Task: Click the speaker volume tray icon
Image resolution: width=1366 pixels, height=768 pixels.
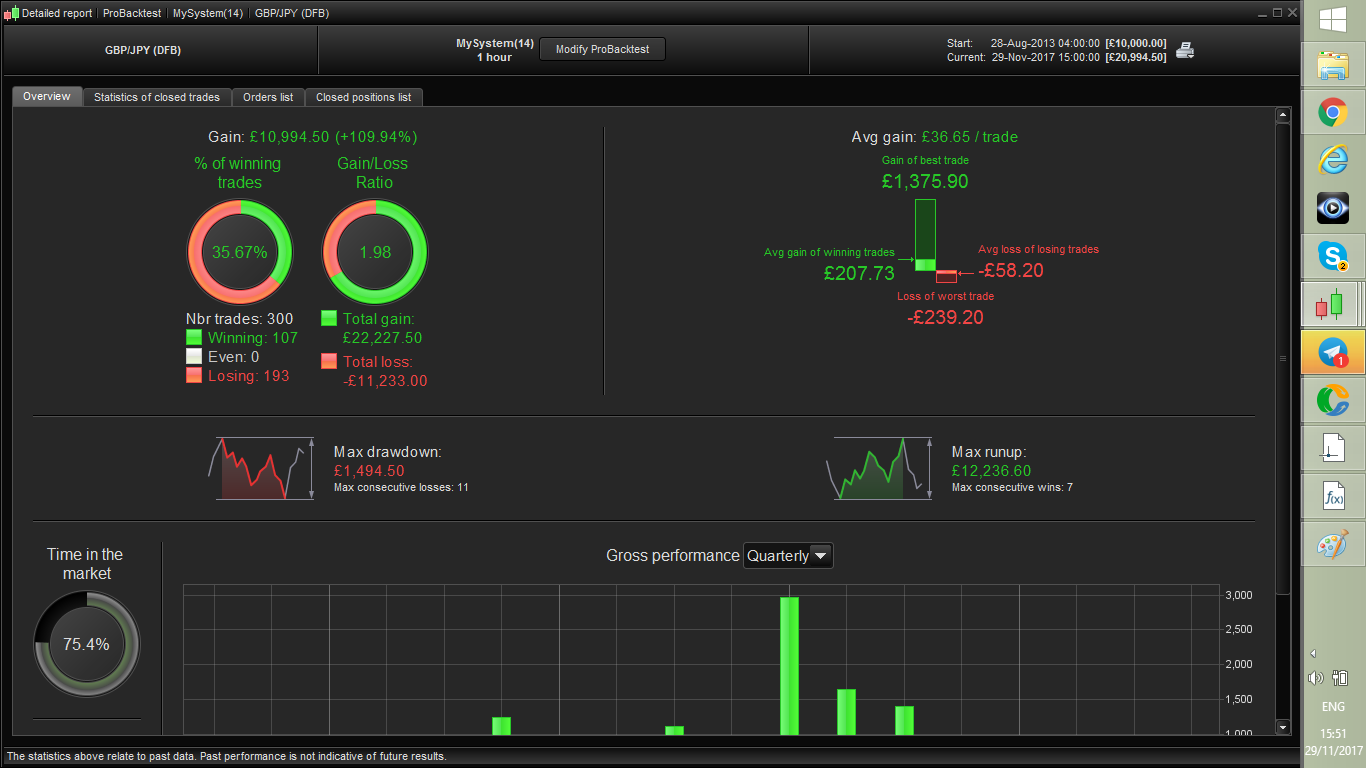Action: (1315, 678)
